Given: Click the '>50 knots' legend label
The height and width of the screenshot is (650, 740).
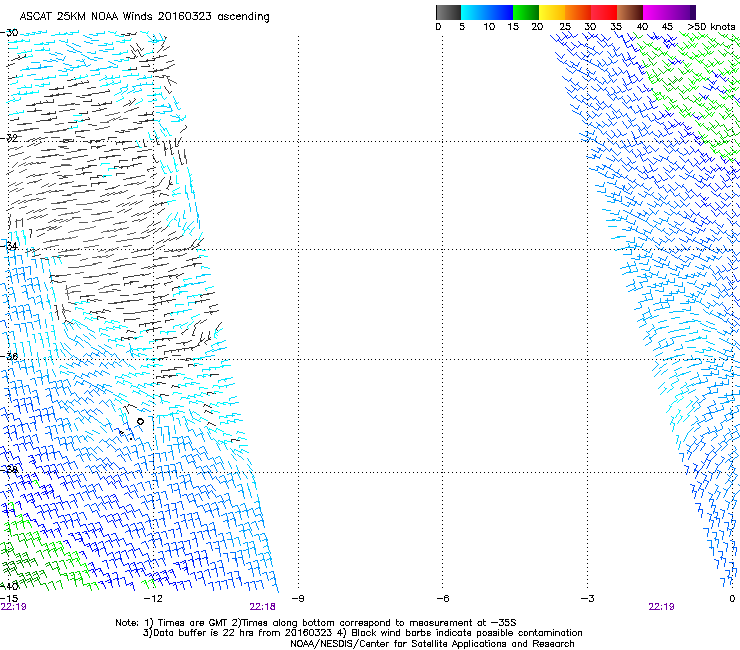Looking at the screenshot, I should (x=711, y=27).
